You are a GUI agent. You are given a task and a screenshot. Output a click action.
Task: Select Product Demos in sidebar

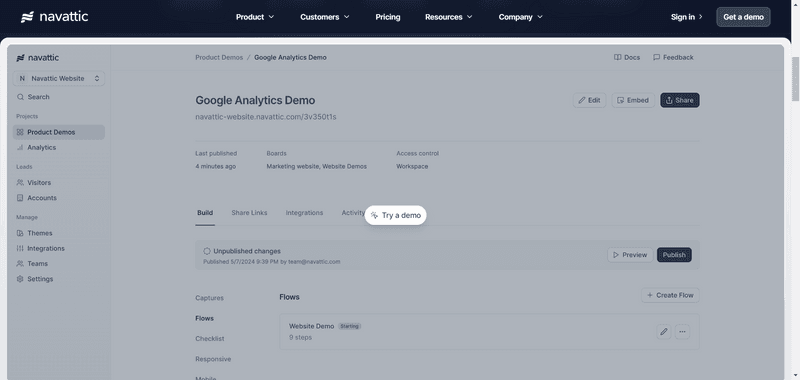[59, 132]
